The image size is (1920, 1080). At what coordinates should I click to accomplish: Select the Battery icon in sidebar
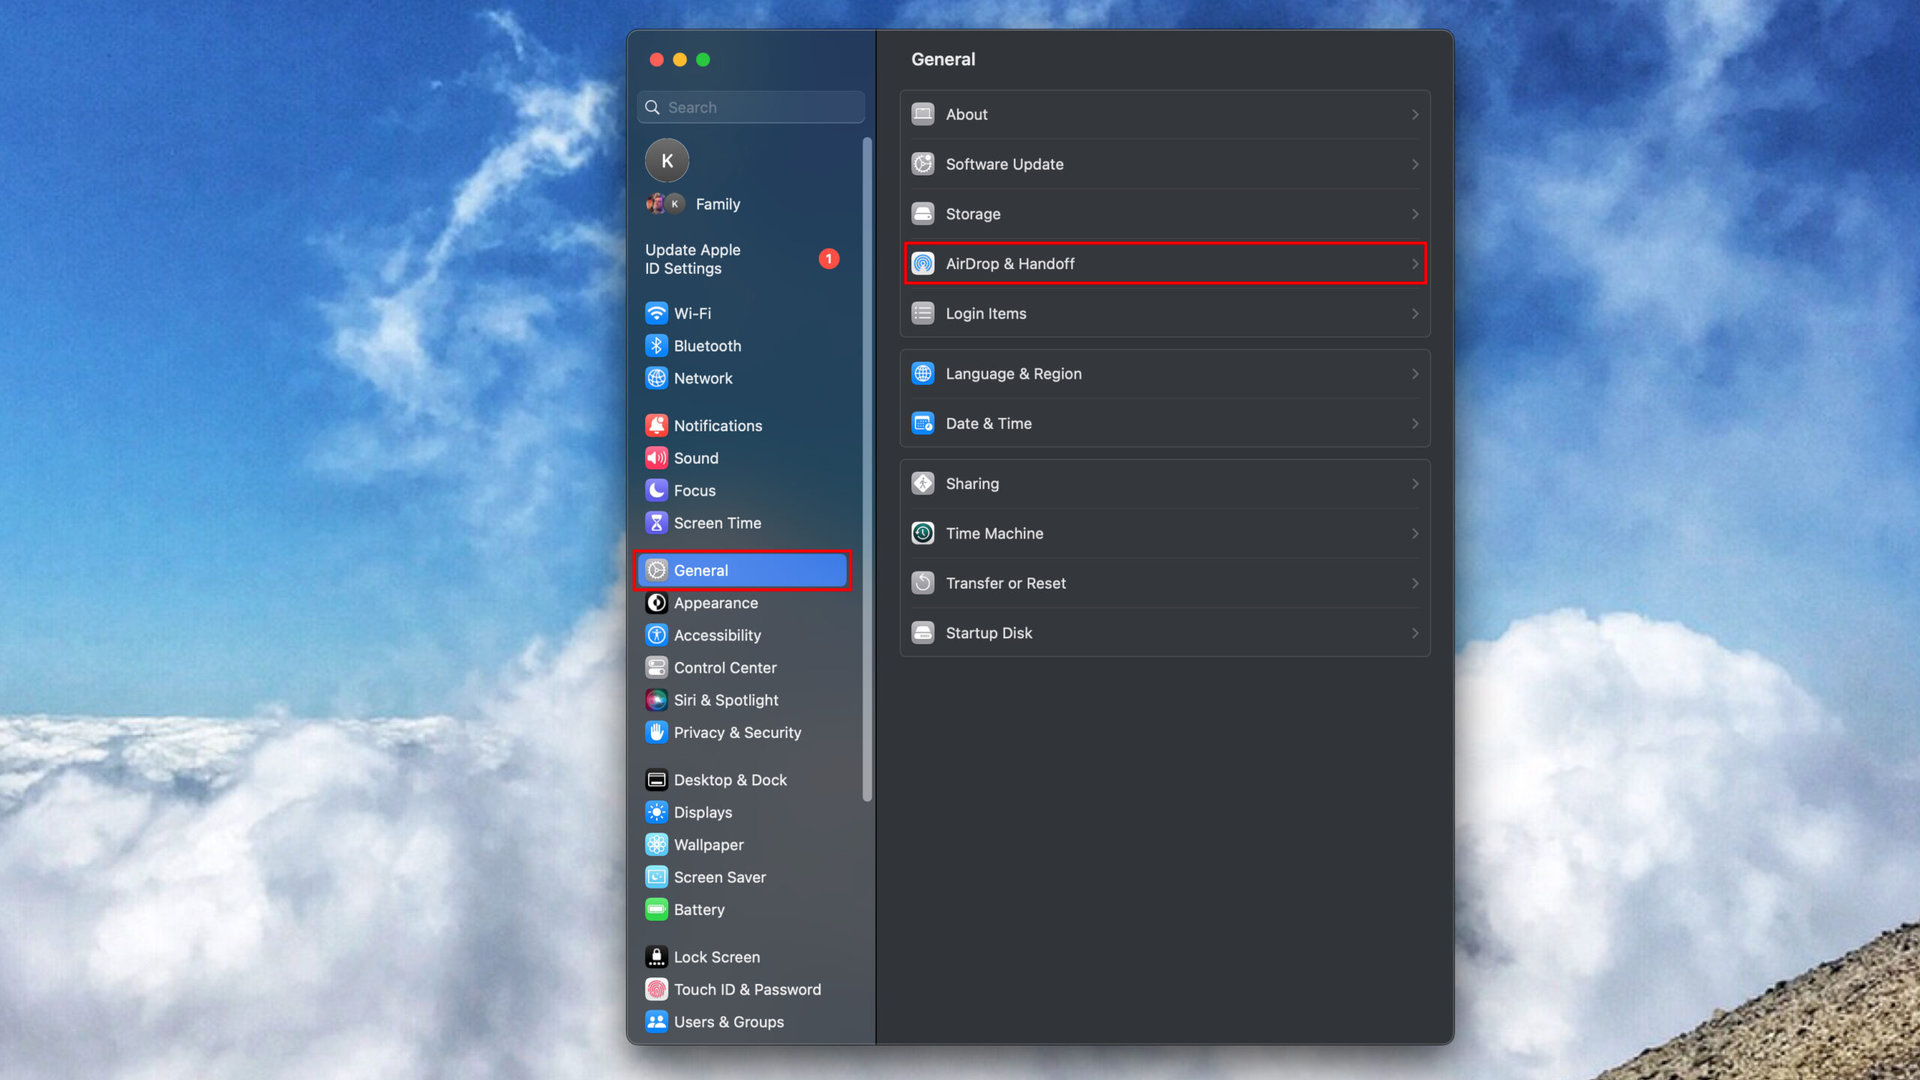[656, 910]
